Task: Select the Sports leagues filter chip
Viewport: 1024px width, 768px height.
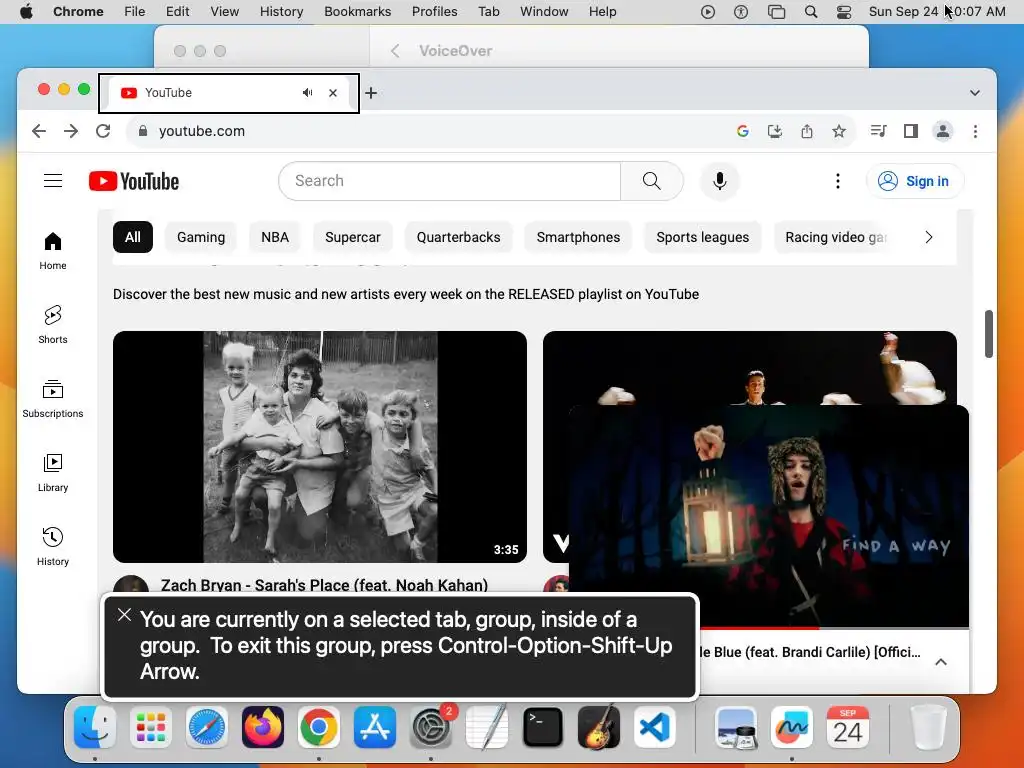Action: [703, 237]
